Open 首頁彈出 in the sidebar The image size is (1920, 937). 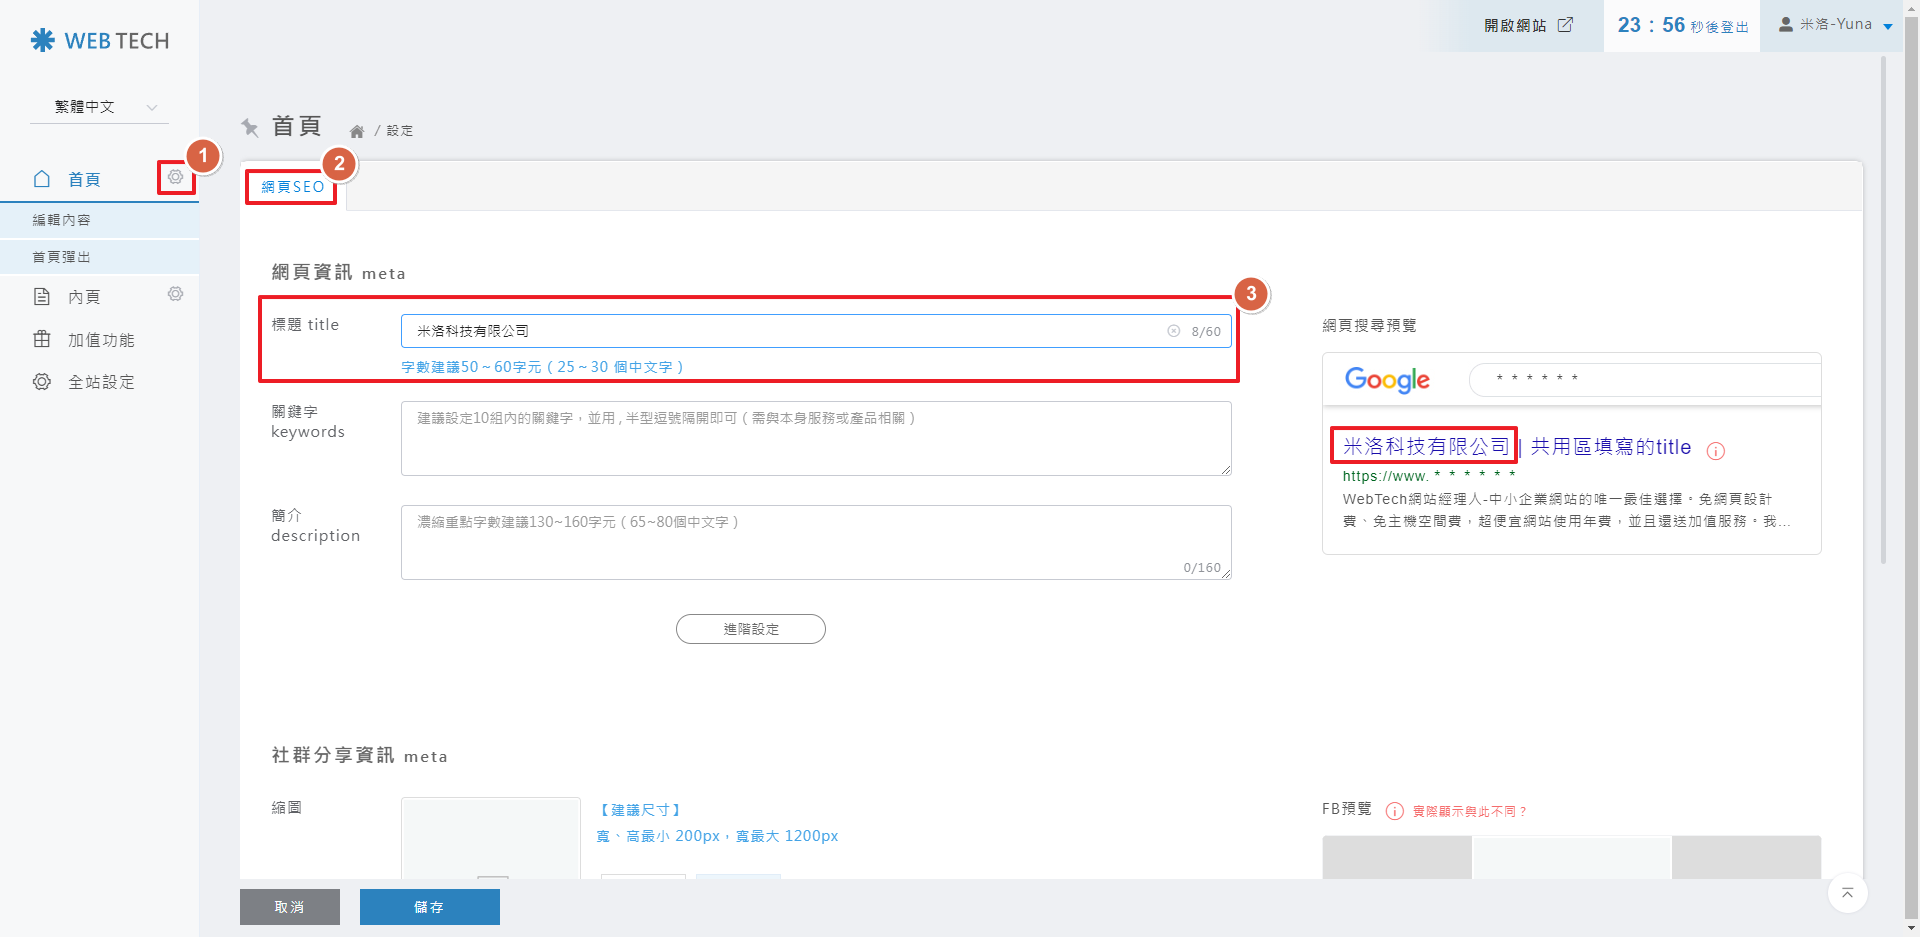coord(62,257)
